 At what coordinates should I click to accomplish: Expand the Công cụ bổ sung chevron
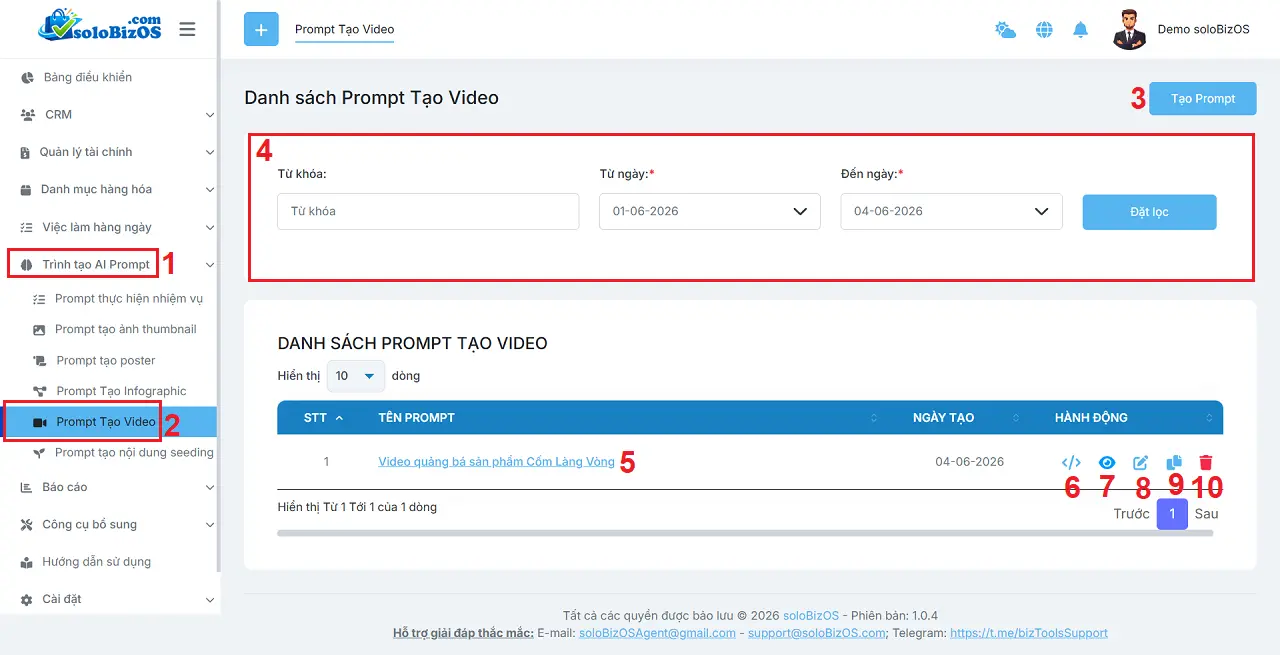point(210,525)
